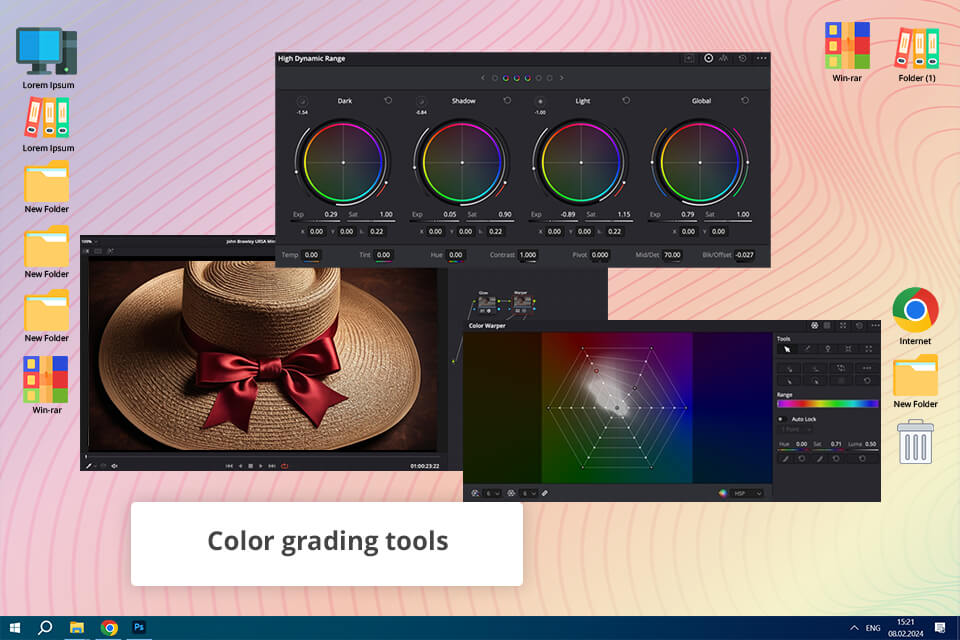Jump to last frame in viewer
Viewport: 960px width, 640px height.
(272, 466)
